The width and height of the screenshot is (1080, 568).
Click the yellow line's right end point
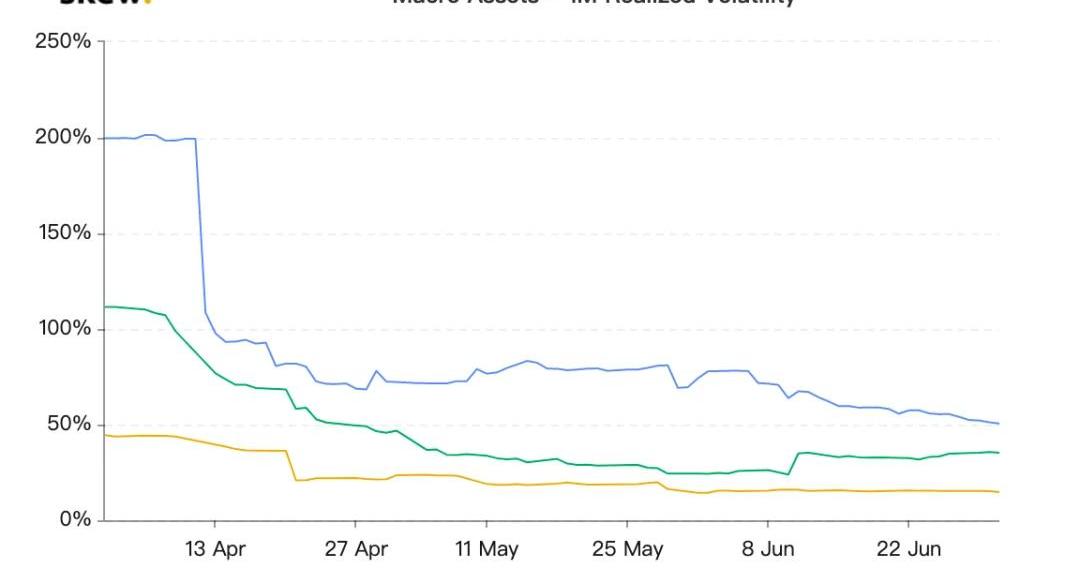tap(998, 492)
